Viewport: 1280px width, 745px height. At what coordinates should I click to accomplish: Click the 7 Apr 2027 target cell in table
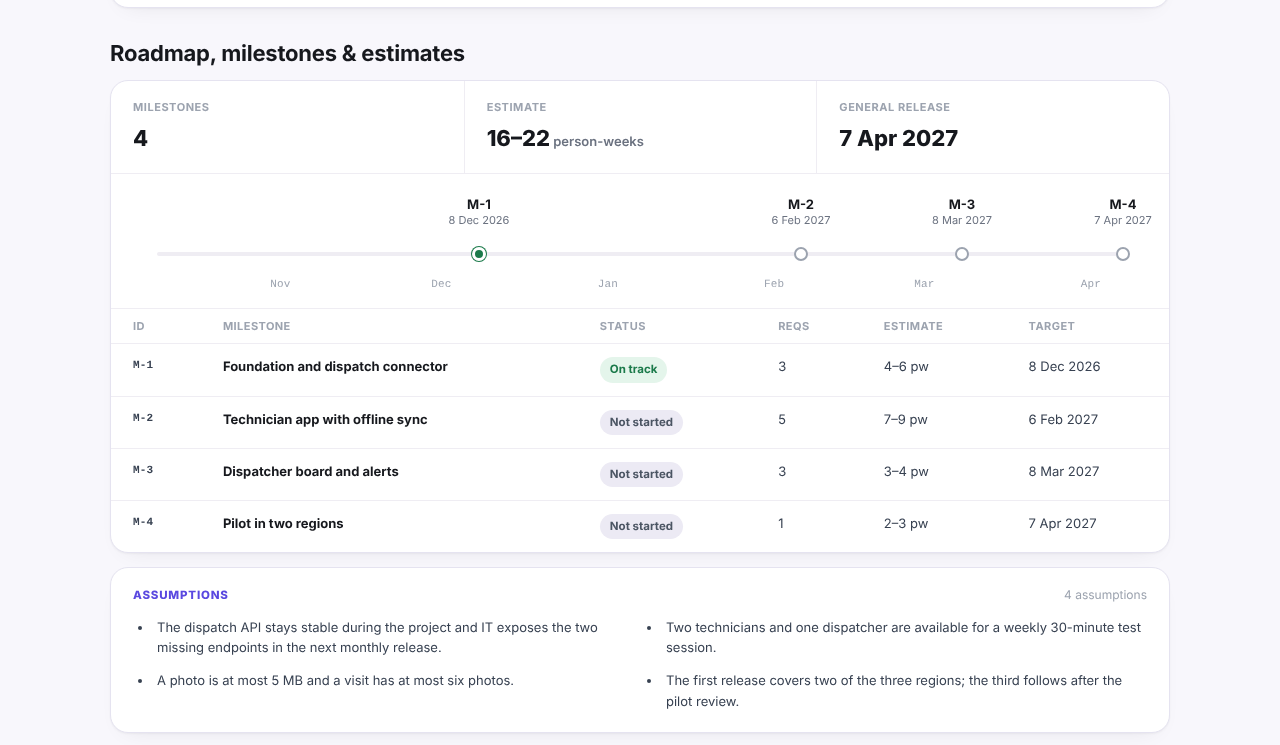pyautogui.click(x=1063, y=524)
